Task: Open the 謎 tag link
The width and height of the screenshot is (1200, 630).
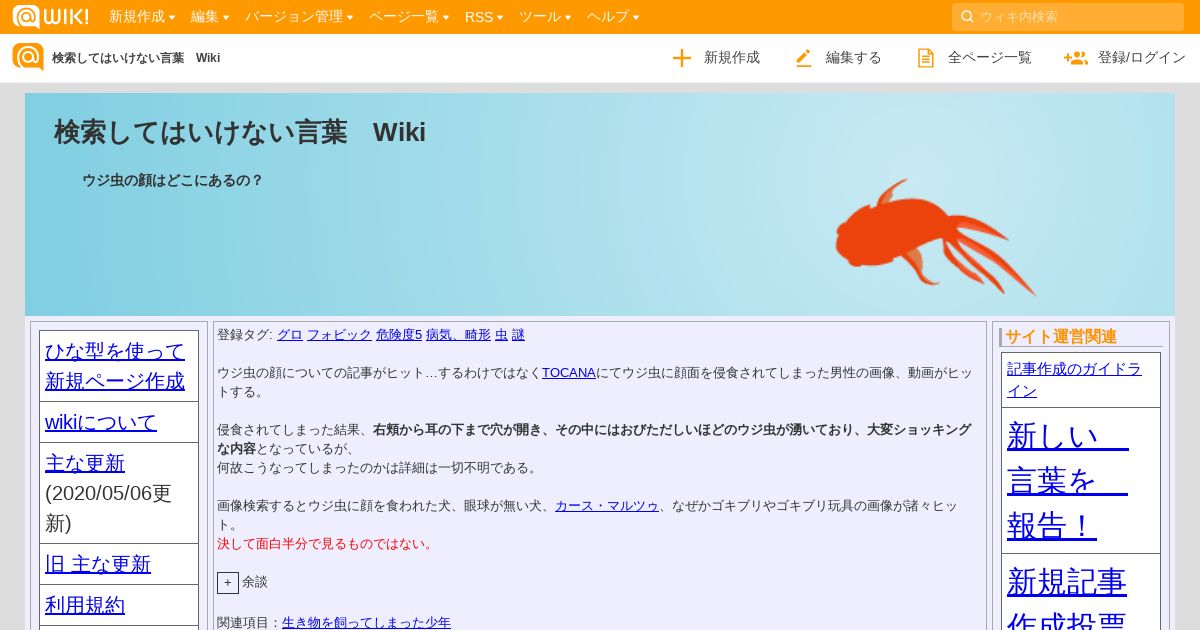Action: 518,335
